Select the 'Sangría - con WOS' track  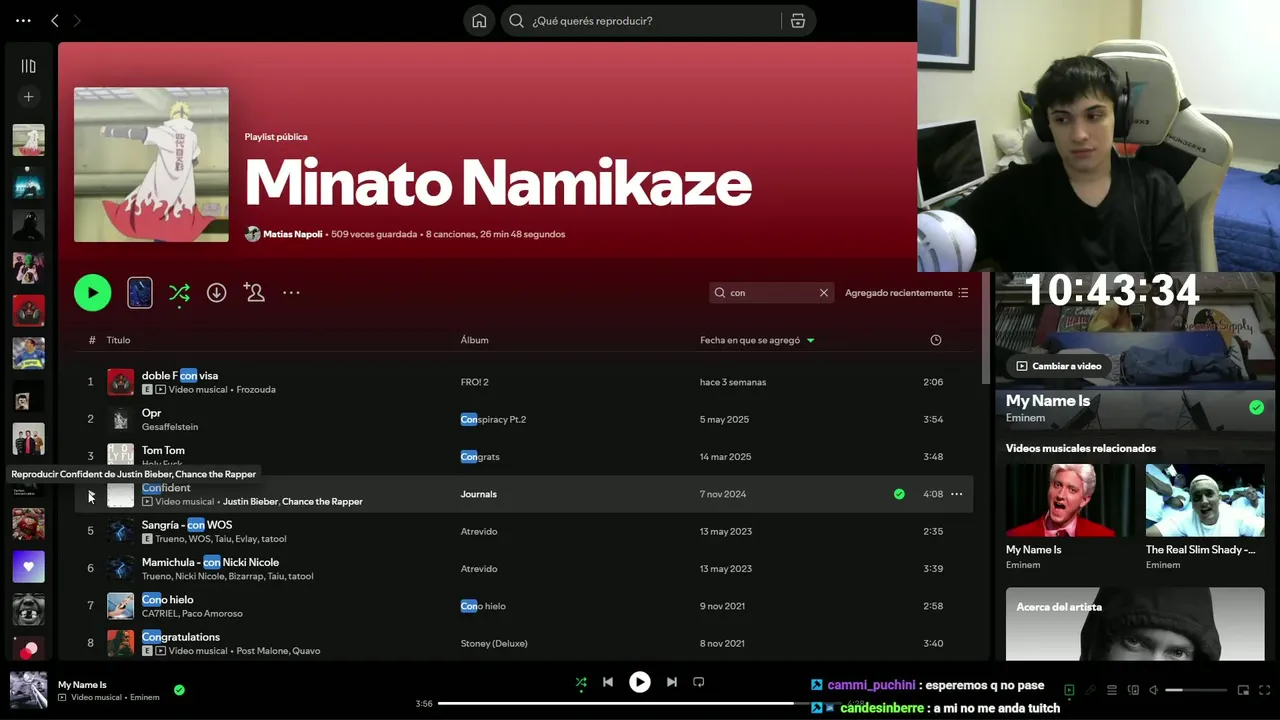pos(187,525)
